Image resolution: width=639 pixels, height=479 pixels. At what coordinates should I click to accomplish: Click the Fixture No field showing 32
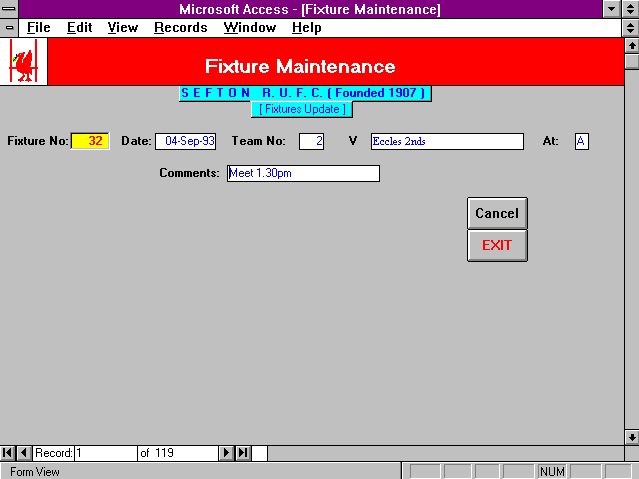[90, 141]
